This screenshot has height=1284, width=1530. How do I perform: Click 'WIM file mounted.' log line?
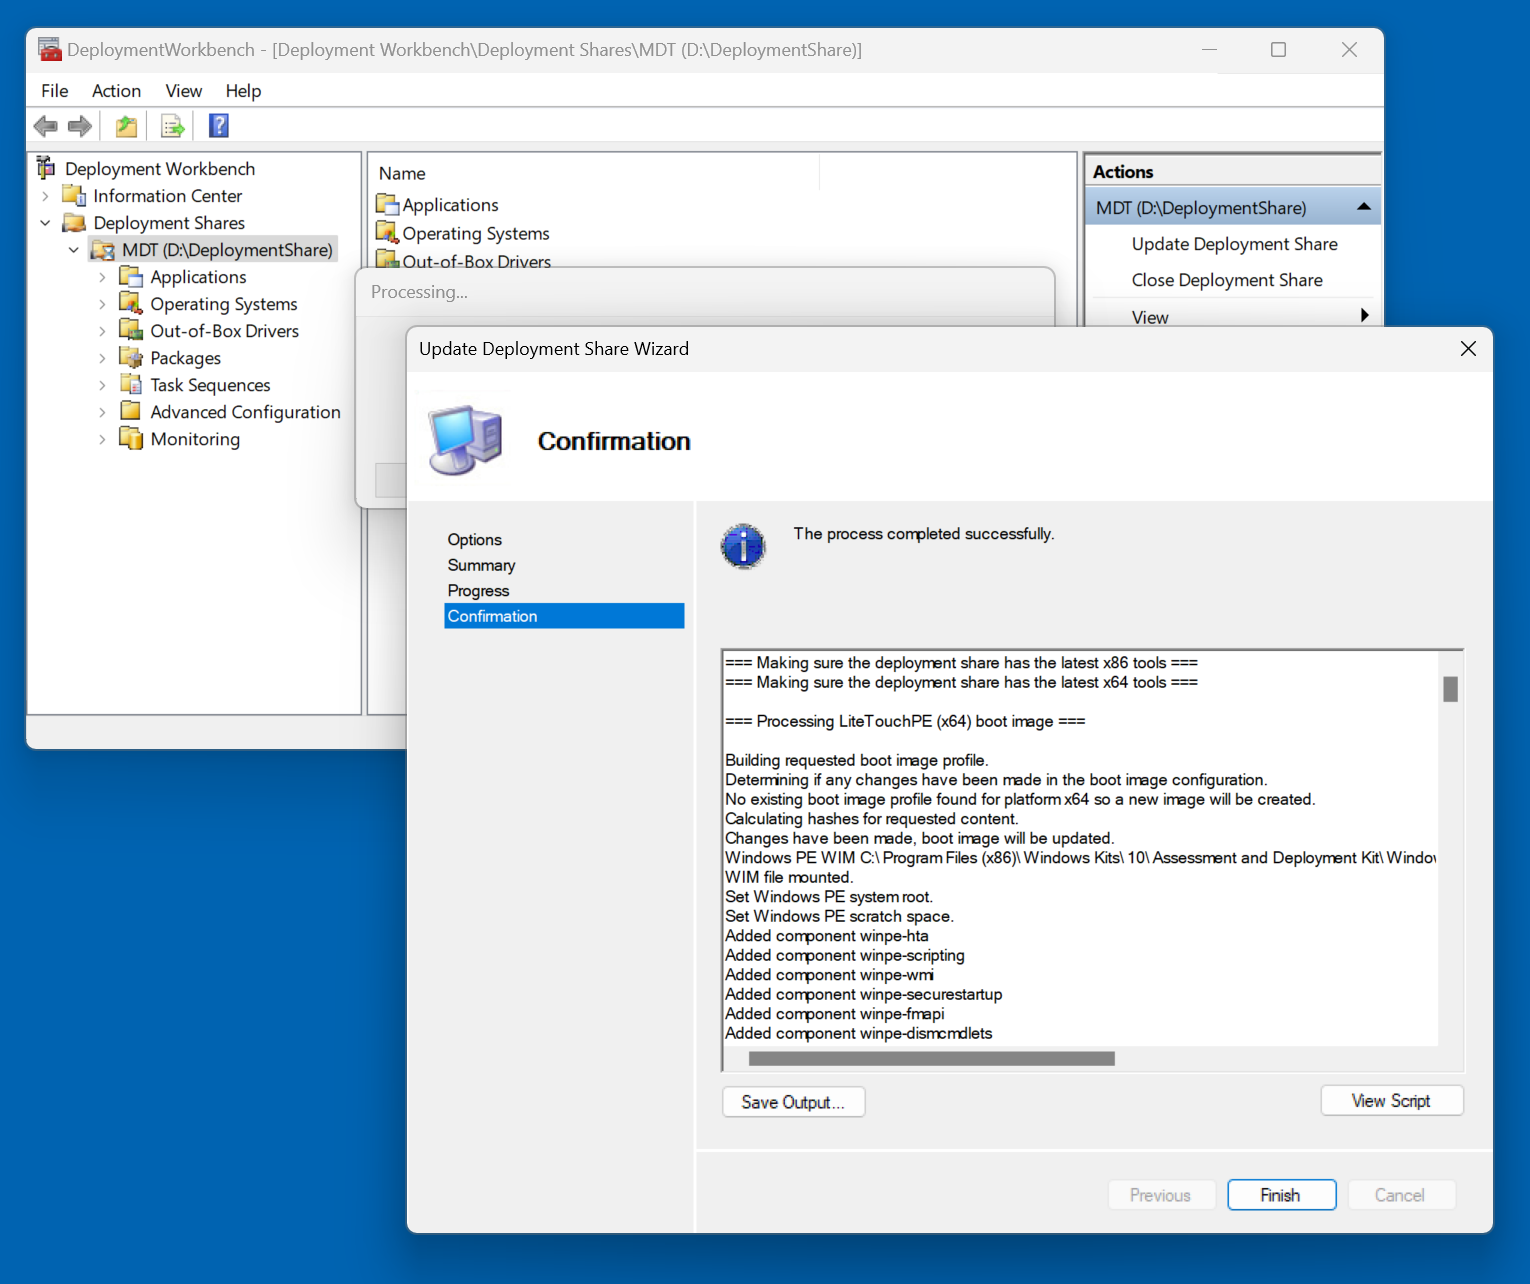point(789,877)
